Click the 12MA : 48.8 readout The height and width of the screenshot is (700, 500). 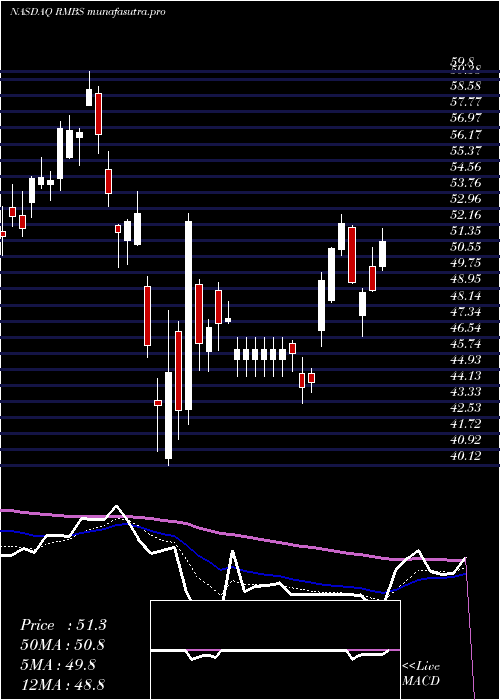[x=63, y=684]
